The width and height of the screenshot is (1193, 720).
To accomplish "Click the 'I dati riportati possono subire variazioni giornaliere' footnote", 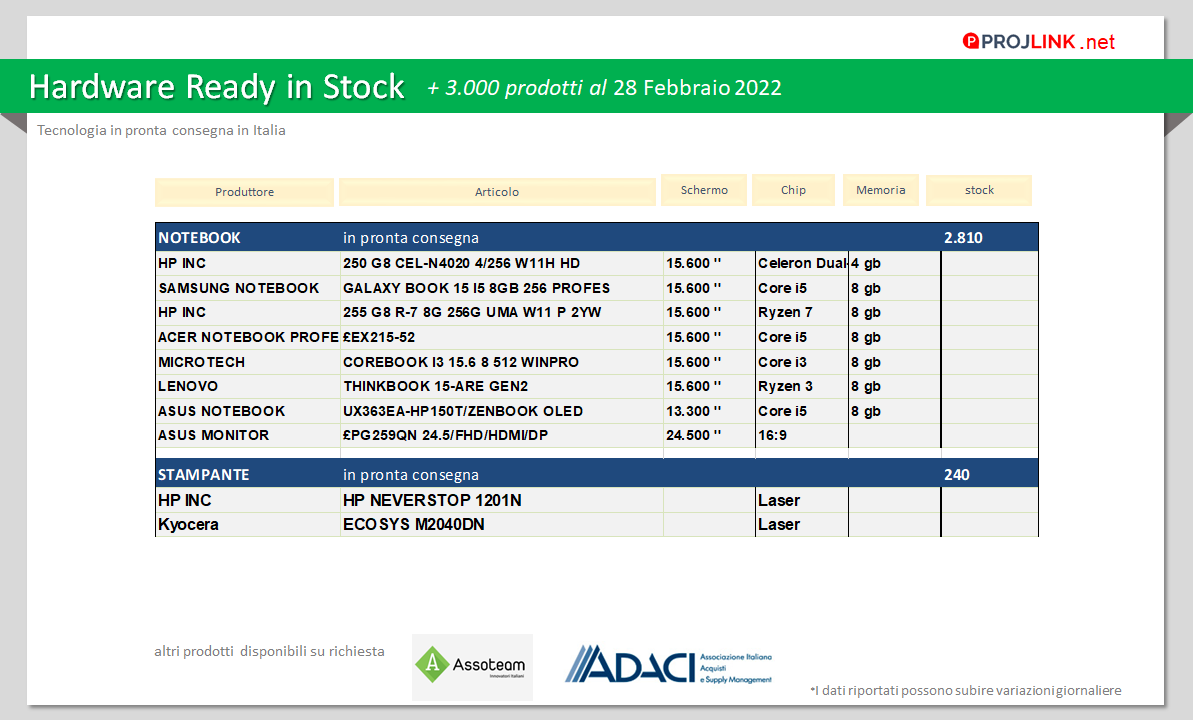I will 966,690.
